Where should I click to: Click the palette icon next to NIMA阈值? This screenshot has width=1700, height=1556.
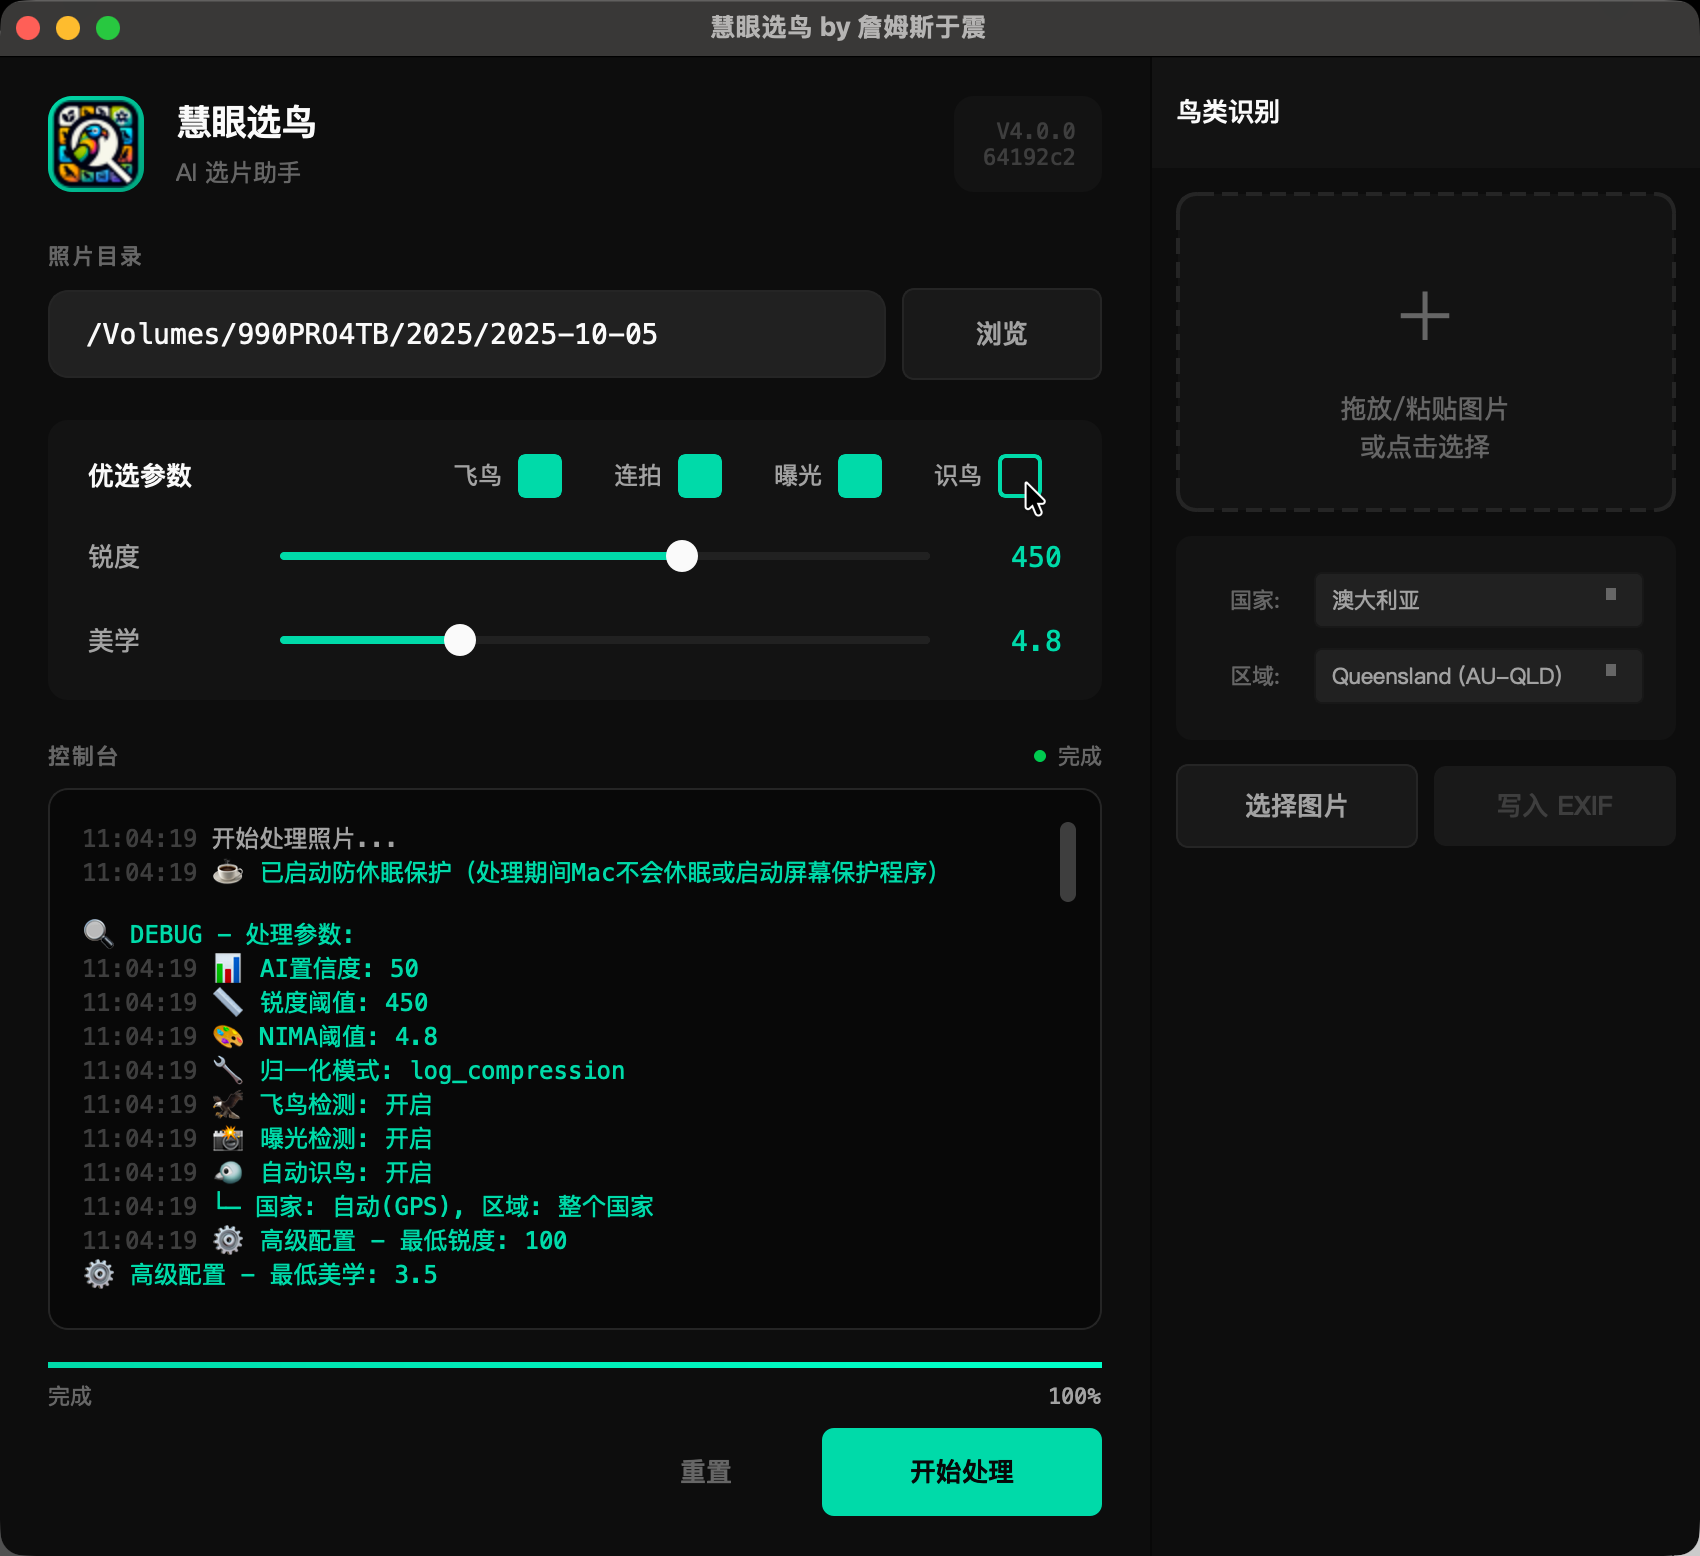tap(228, 1036)
